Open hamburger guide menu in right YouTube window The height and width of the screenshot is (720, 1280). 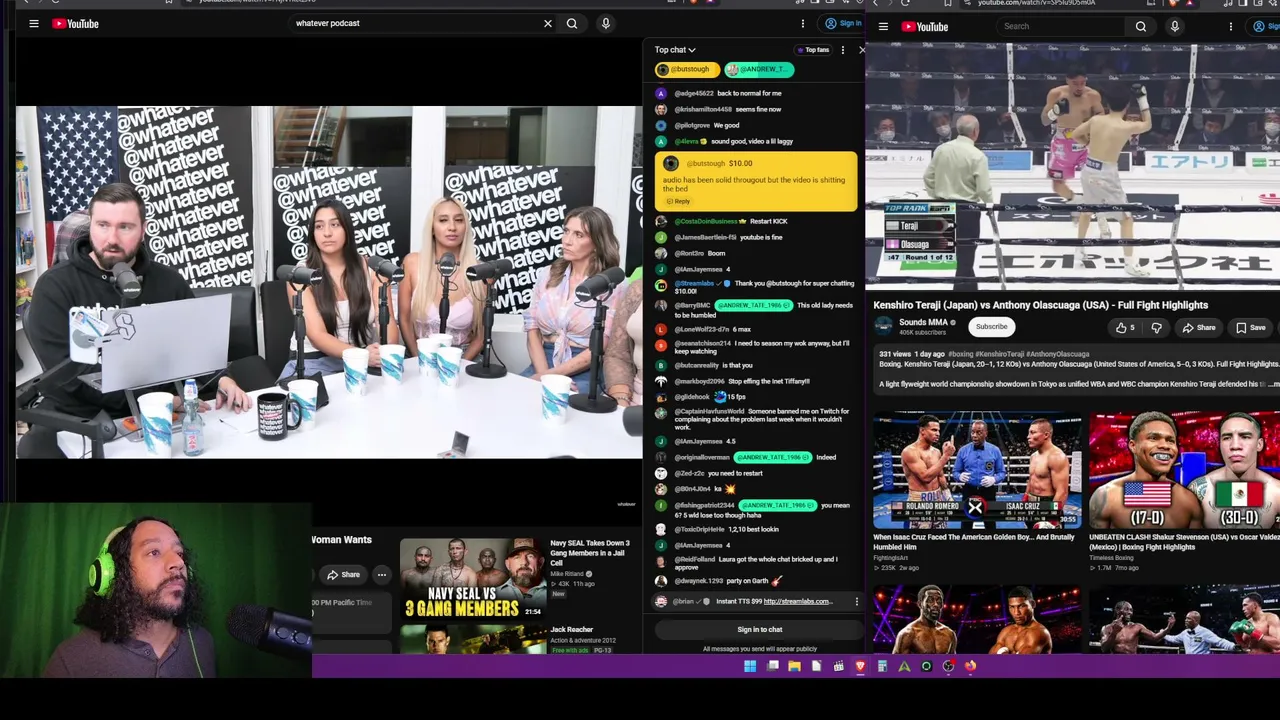(x=883, y=27)
